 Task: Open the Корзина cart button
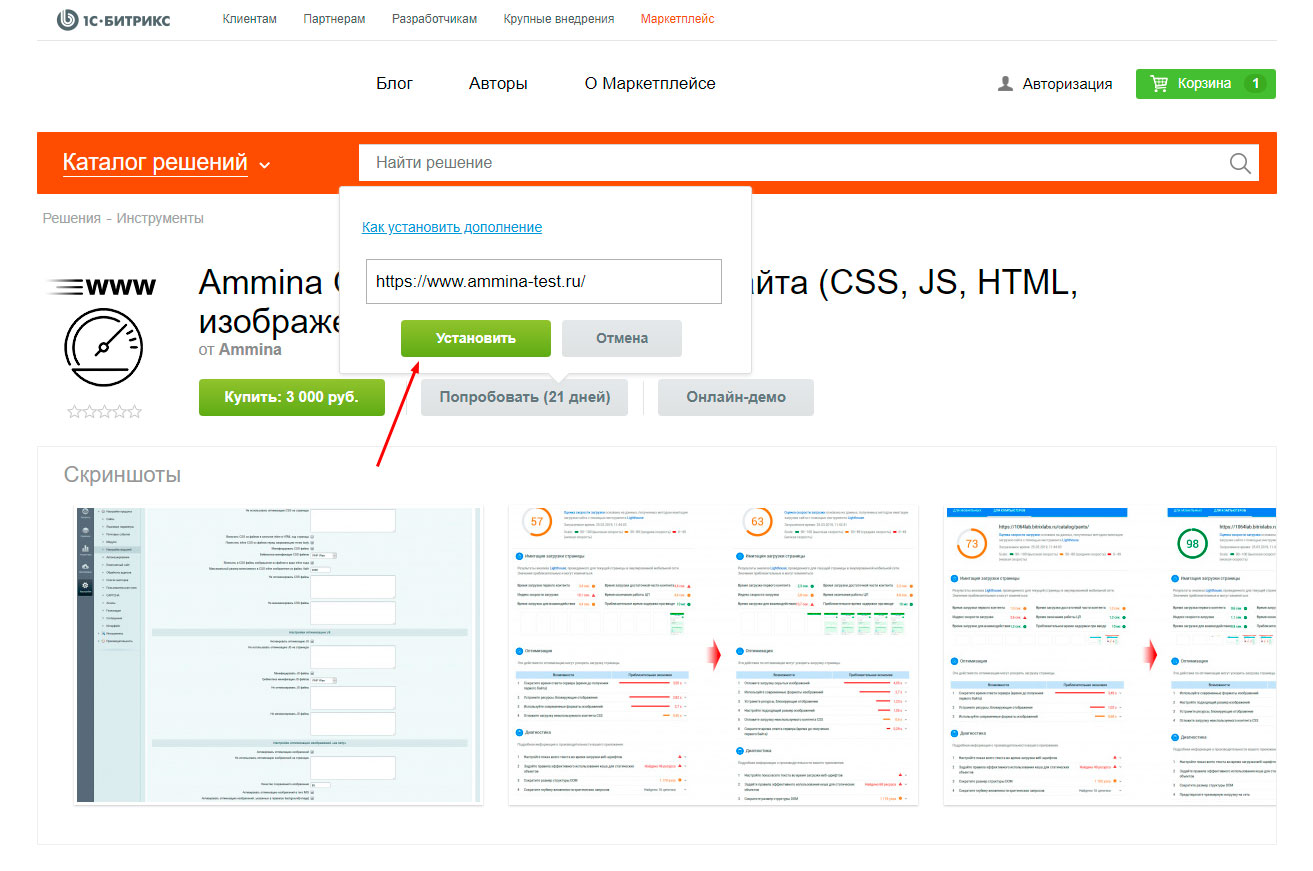pos(1205,84)
